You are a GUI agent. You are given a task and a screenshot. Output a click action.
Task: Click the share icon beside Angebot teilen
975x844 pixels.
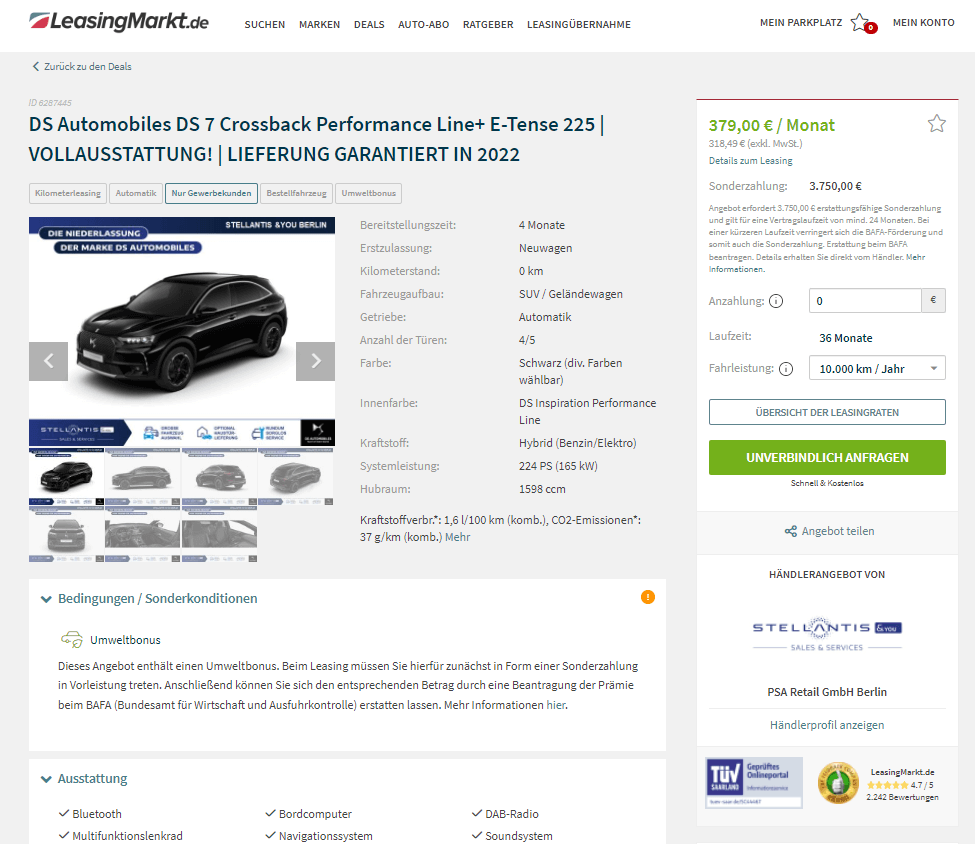coord(790,531)
